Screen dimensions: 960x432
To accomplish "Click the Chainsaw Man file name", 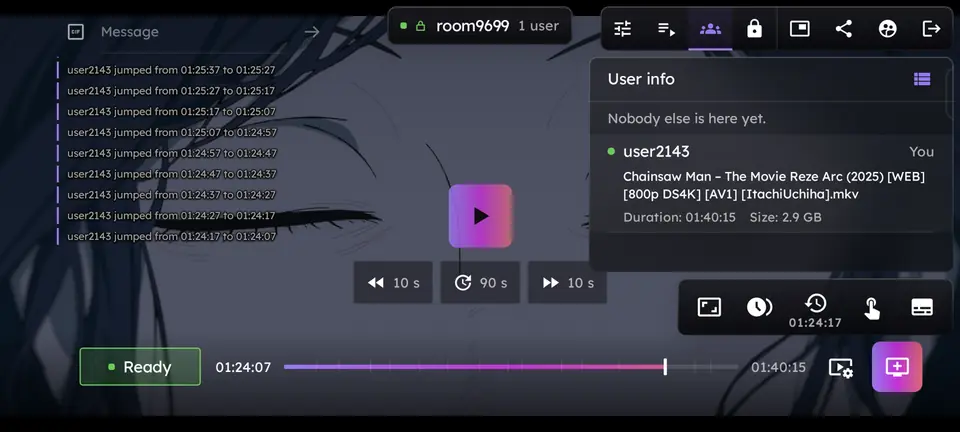I will [774, 185].
